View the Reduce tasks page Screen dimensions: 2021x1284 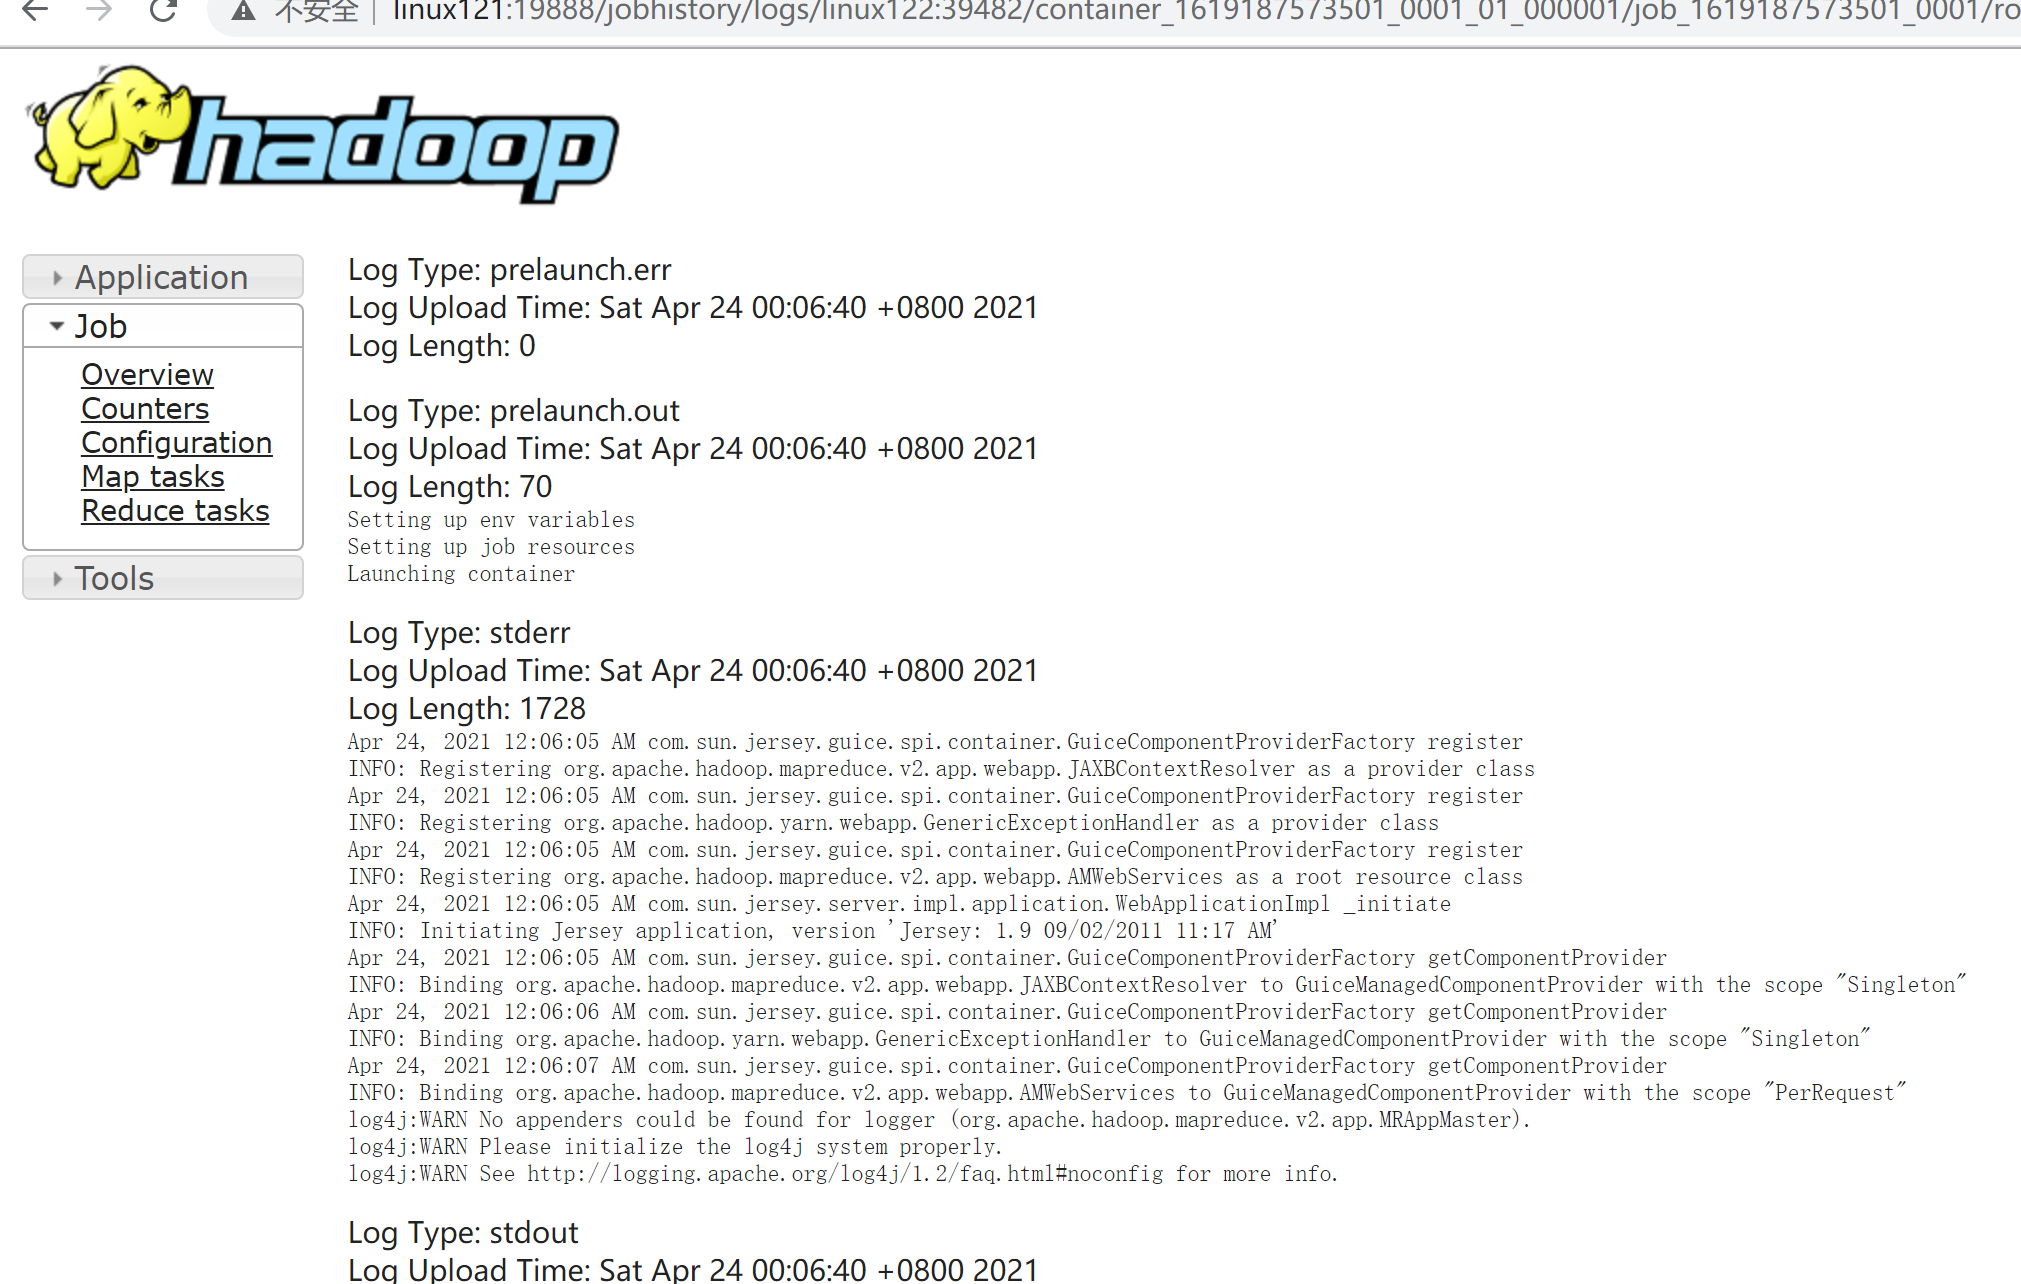[175, 510]
